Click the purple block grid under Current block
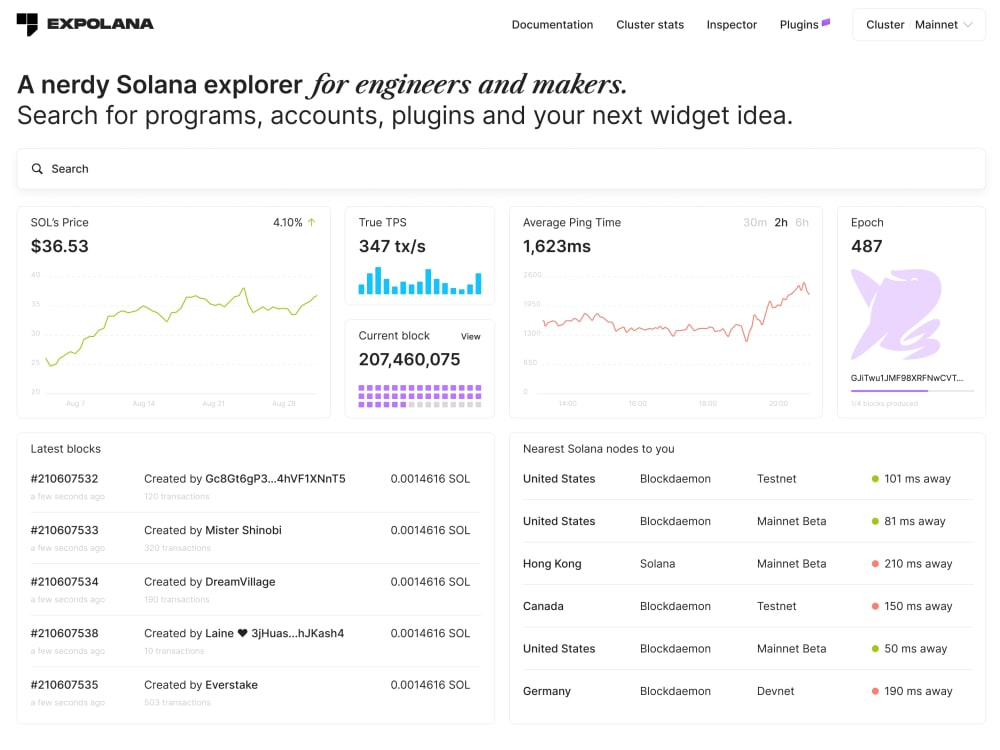The image size is (1000, 750). tap(420, 395)
